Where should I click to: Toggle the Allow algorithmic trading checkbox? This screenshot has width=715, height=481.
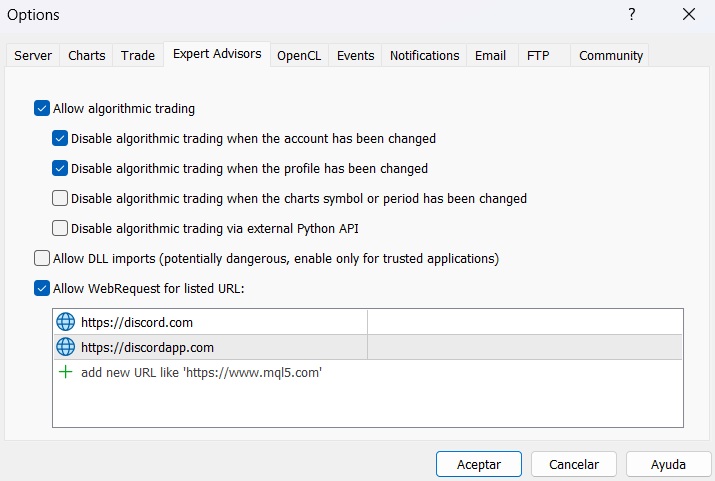coord(42,109)
